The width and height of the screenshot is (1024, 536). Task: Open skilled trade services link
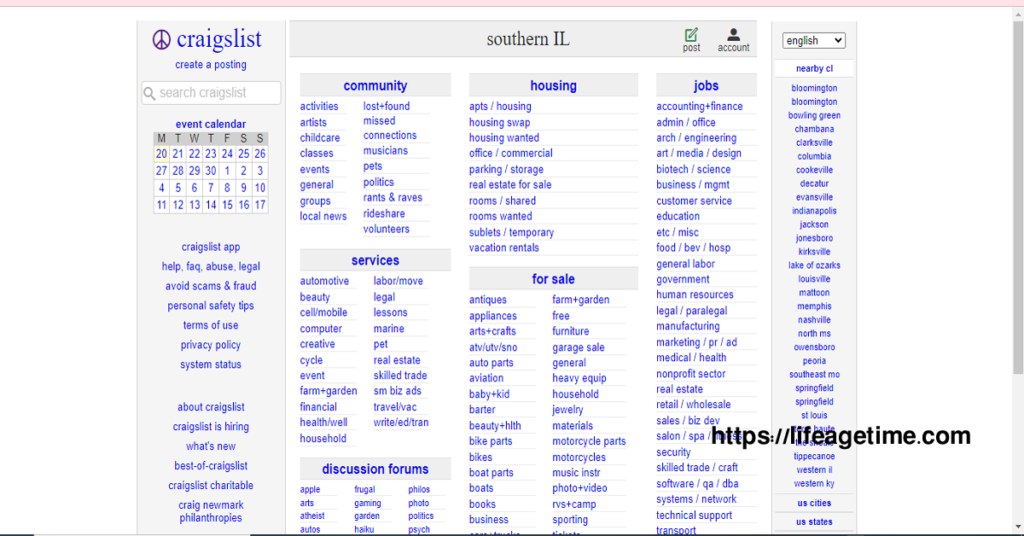click(400, 376)
